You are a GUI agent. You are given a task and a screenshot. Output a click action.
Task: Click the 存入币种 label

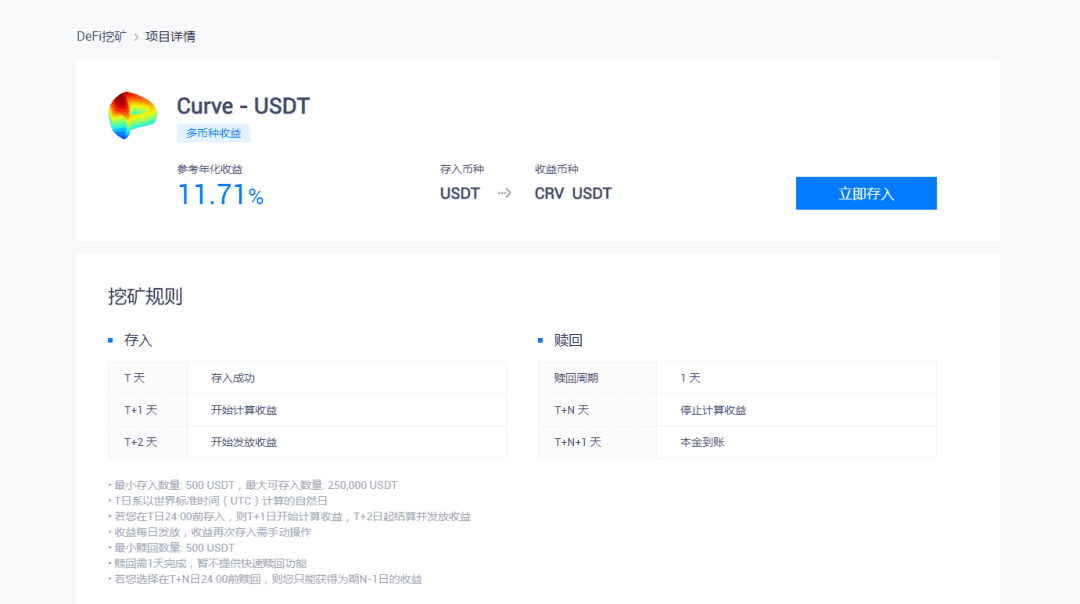coord(462,169)
